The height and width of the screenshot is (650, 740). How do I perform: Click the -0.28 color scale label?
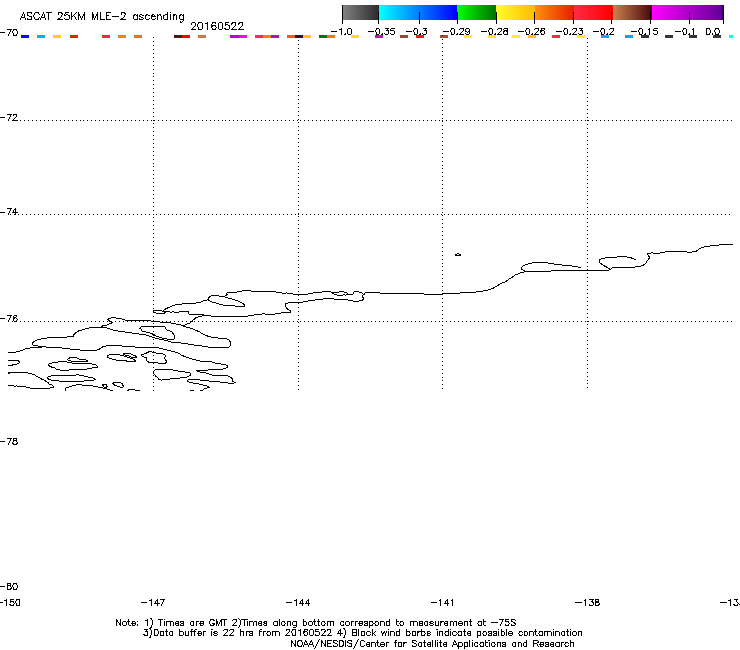click(x=494, y=32)
